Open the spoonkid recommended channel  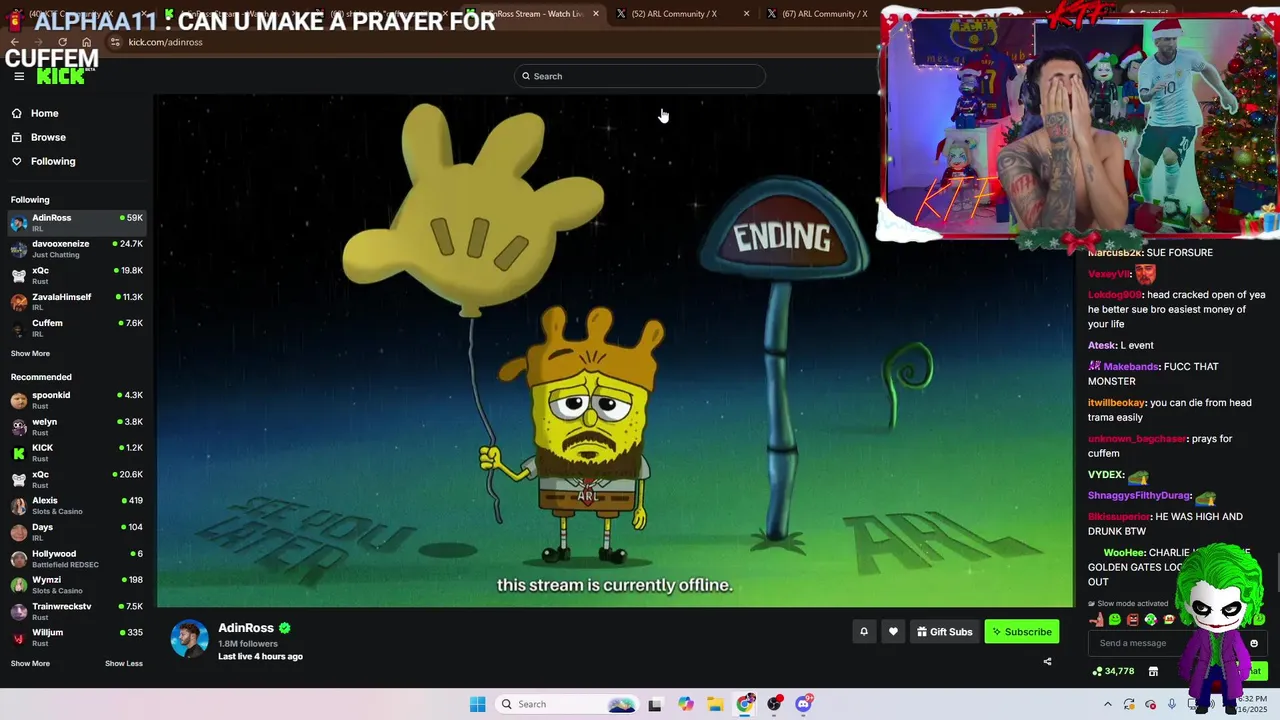(x=77, y=400)
